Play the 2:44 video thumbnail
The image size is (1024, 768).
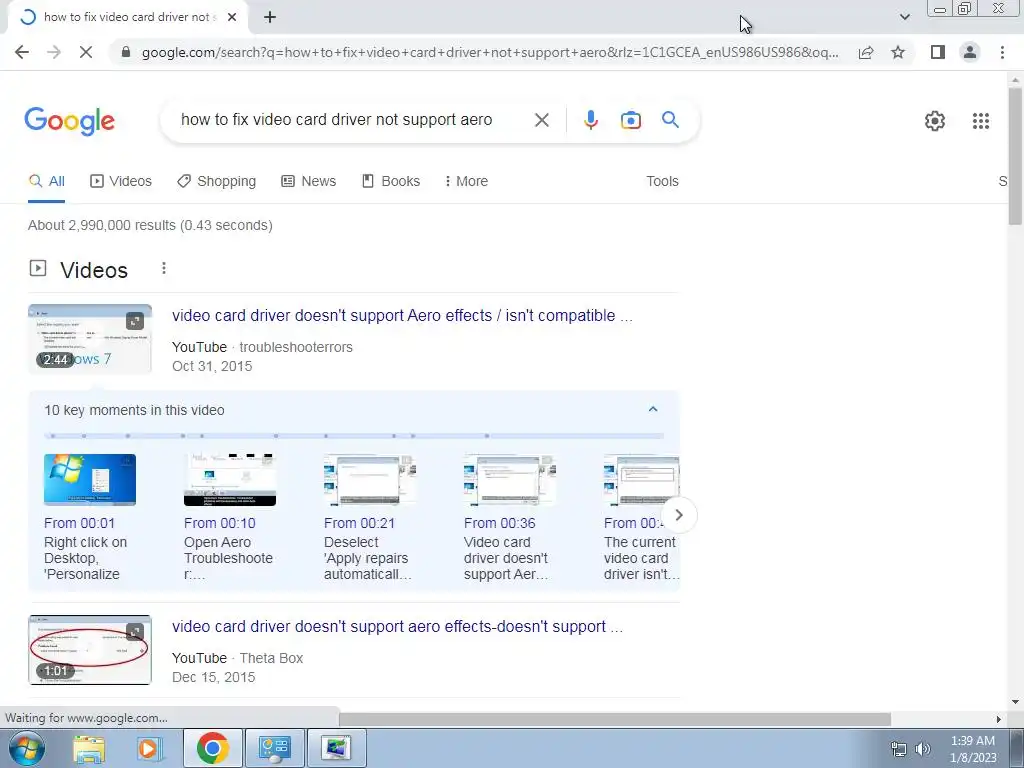pos(90,339)
